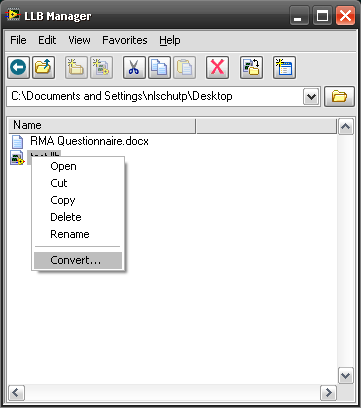Viewport: 361px width, 408px height.
Task: Click the Name column header
Action: coord(102,125)
